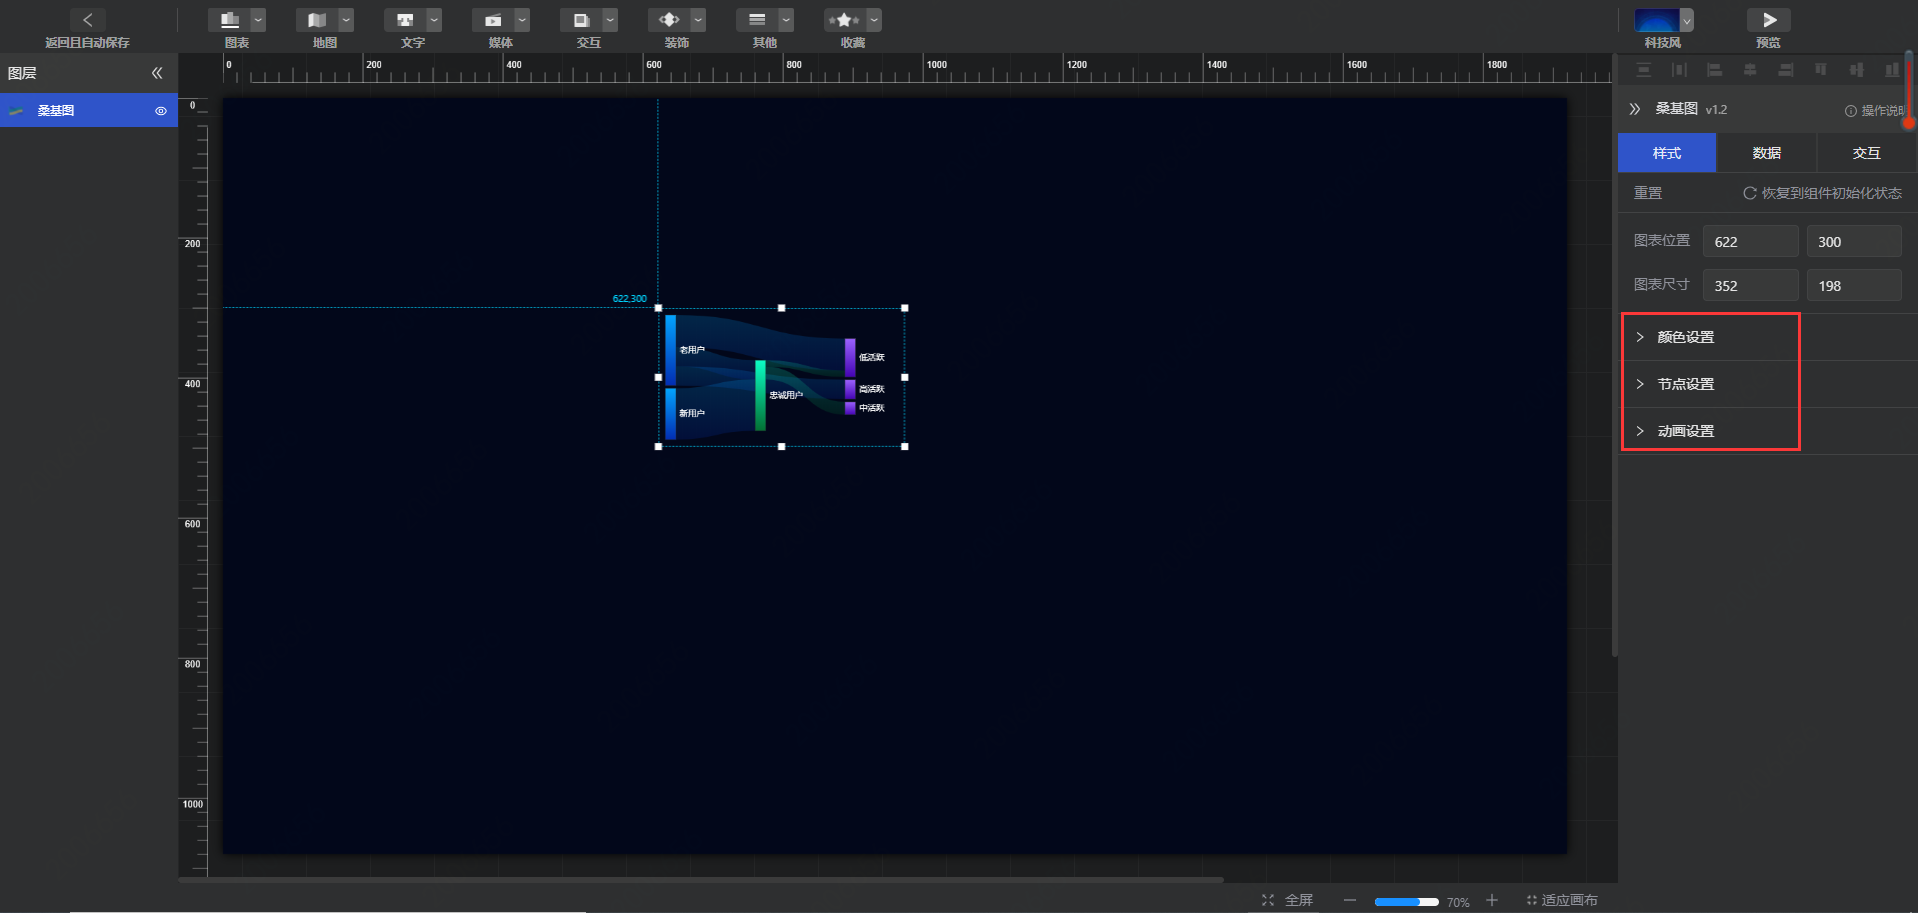Click the back arrow to return and auto-save
The width and height of the screenshot is (1918, 913).
87,20
